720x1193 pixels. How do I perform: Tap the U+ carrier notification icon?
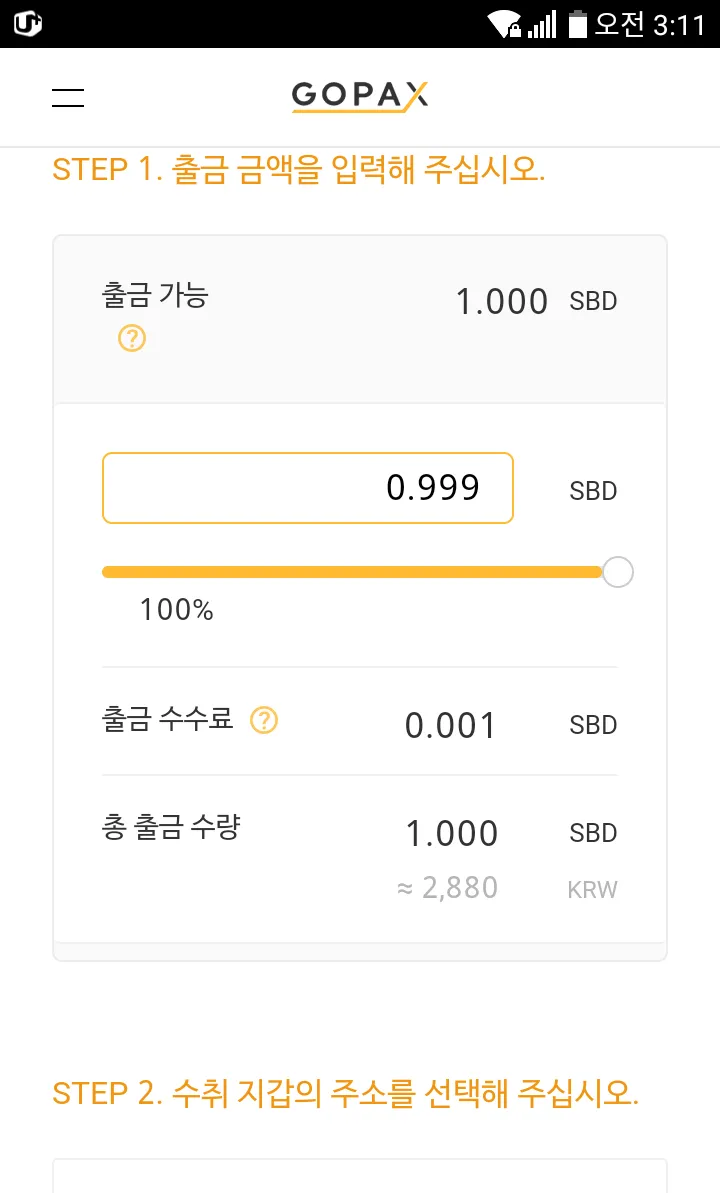tap(27, 24)
